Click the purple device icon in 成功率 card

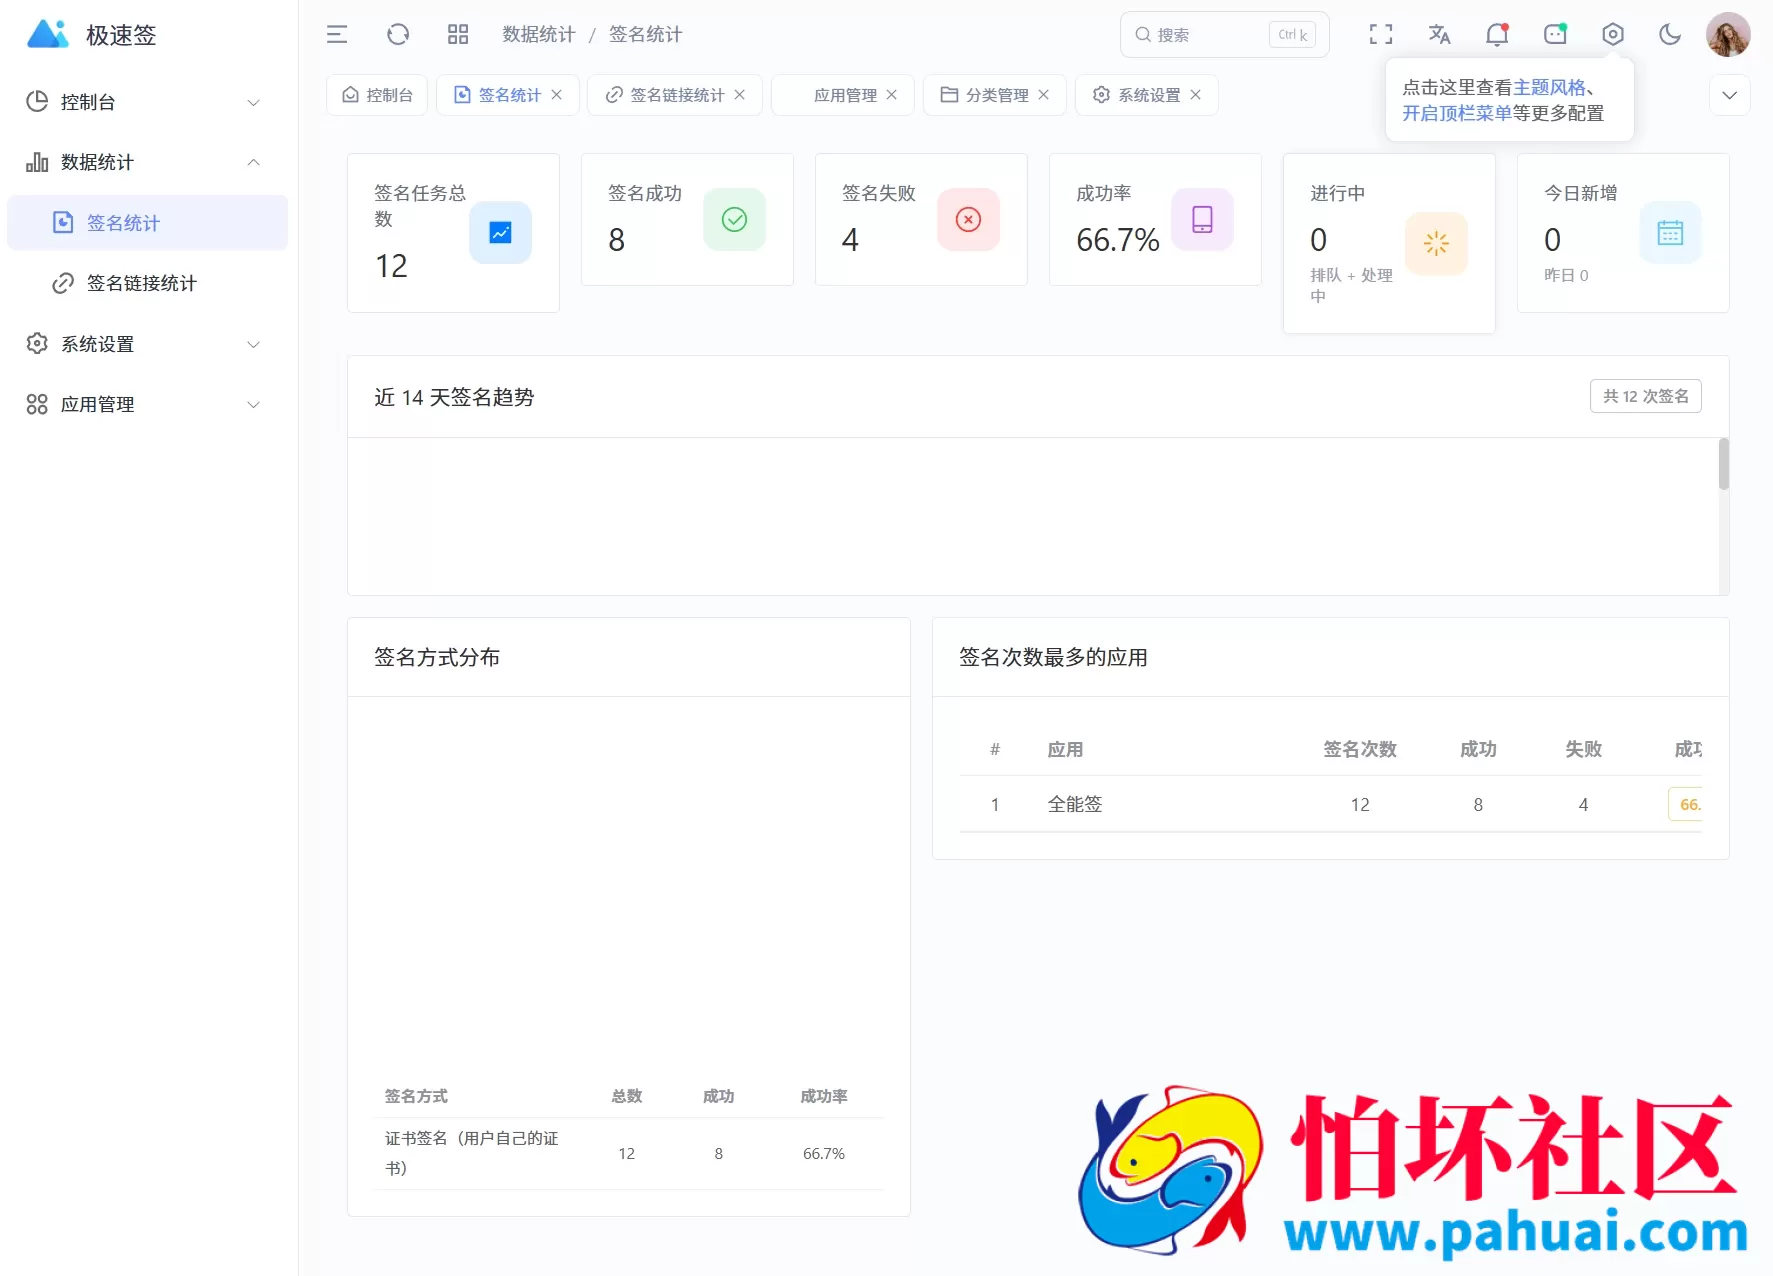point(1202,219)
